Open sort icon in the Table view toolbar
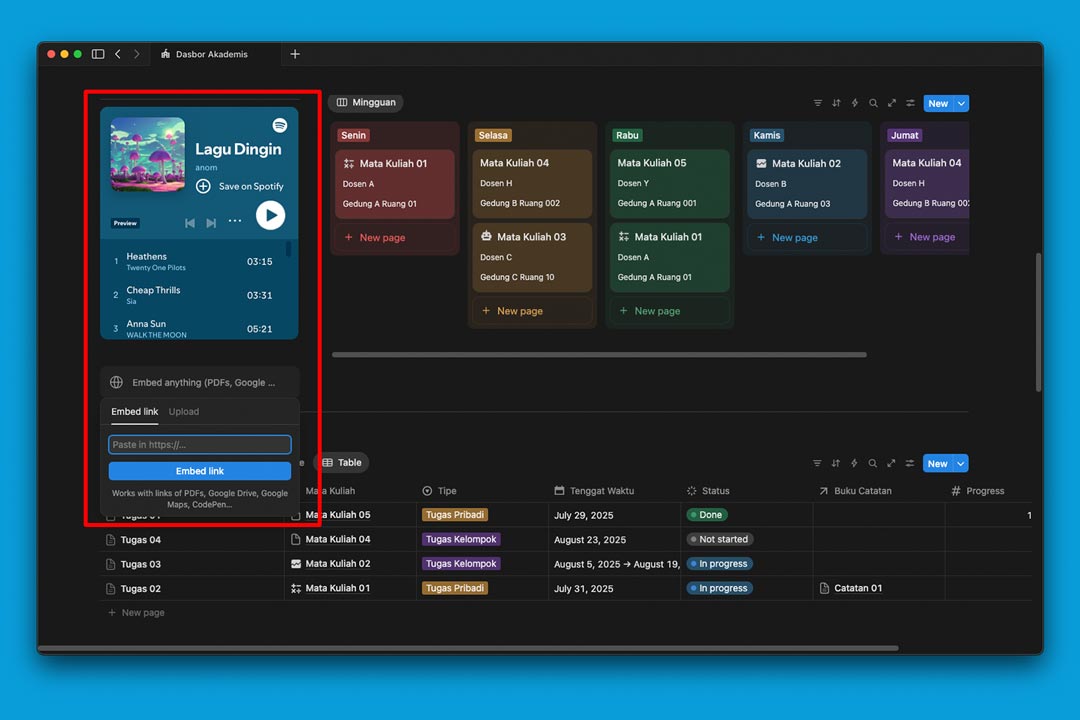1080x720 pixels. 835,464
